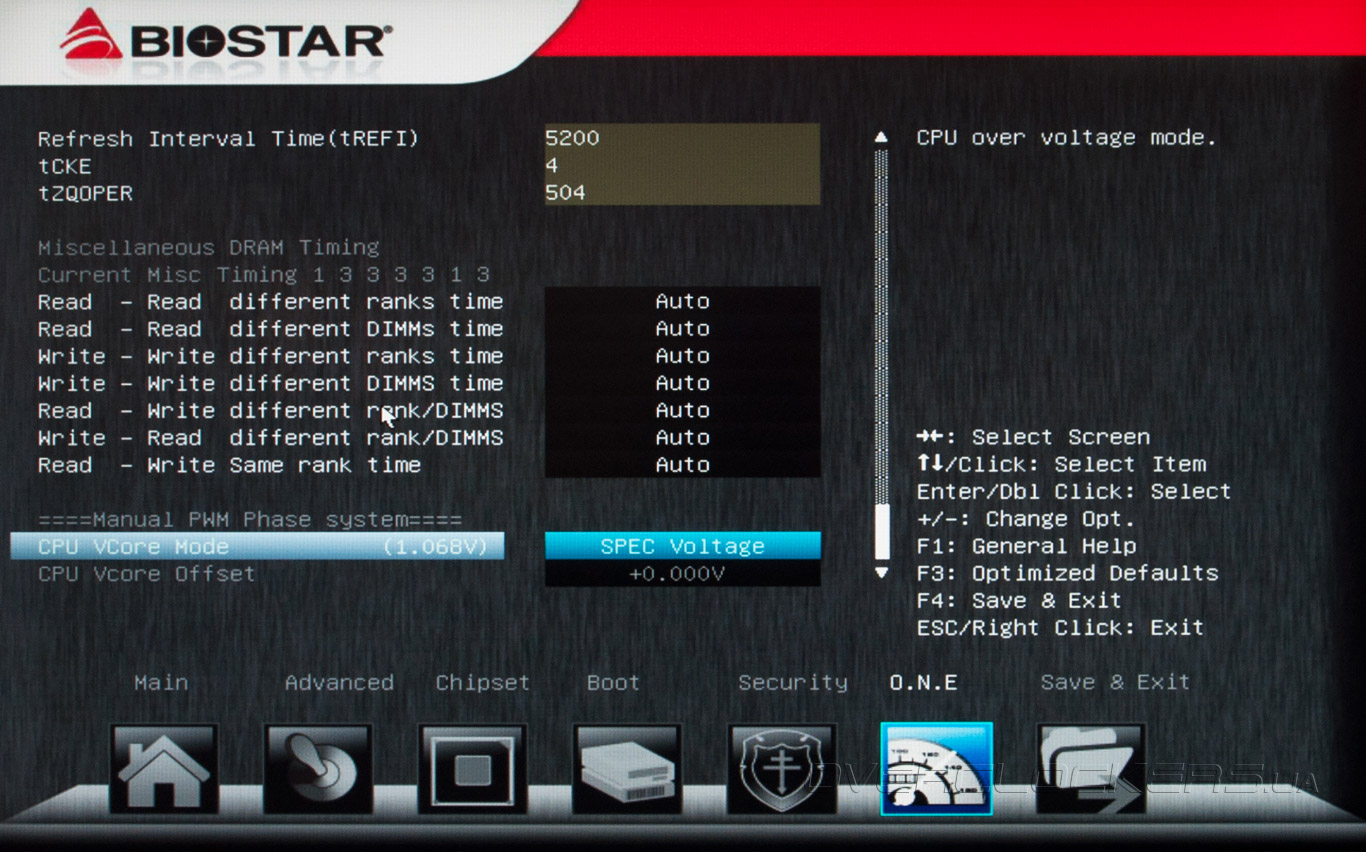Open Auto dropdown for Read-Read different ranks time
Viewport: 1366px width, 852px height.
tap(682, 301)
